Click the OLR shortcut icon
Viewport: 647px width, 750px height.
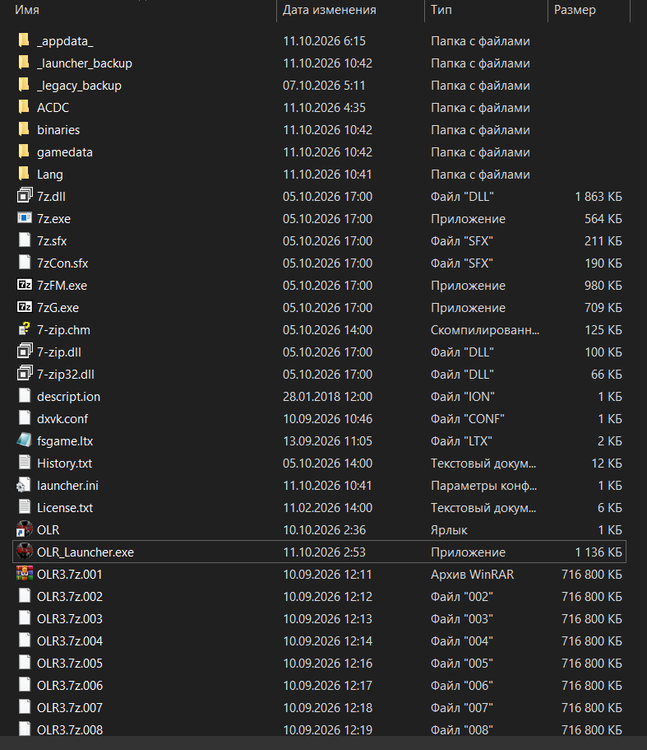[x=24, y=529]
